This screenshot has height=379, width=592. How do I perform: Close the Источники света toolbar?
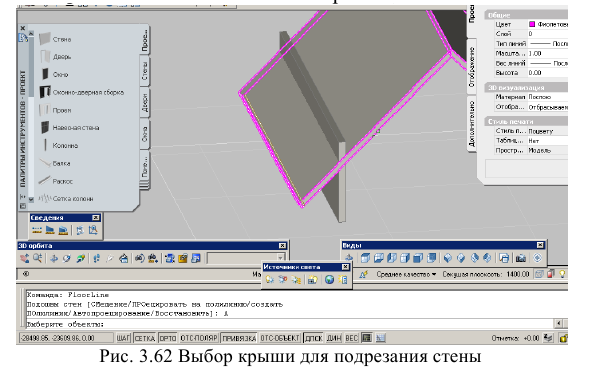pos(345,267)
